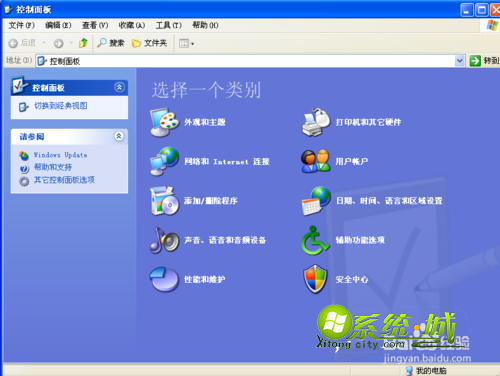Open the Appearance and Themes palette icon
Viewport: 500px width, 376px height.
point(165,122)
